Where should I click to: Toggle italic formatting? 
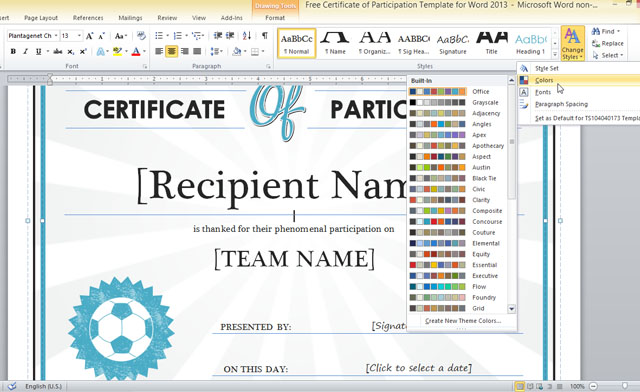[x=25, y=51]
